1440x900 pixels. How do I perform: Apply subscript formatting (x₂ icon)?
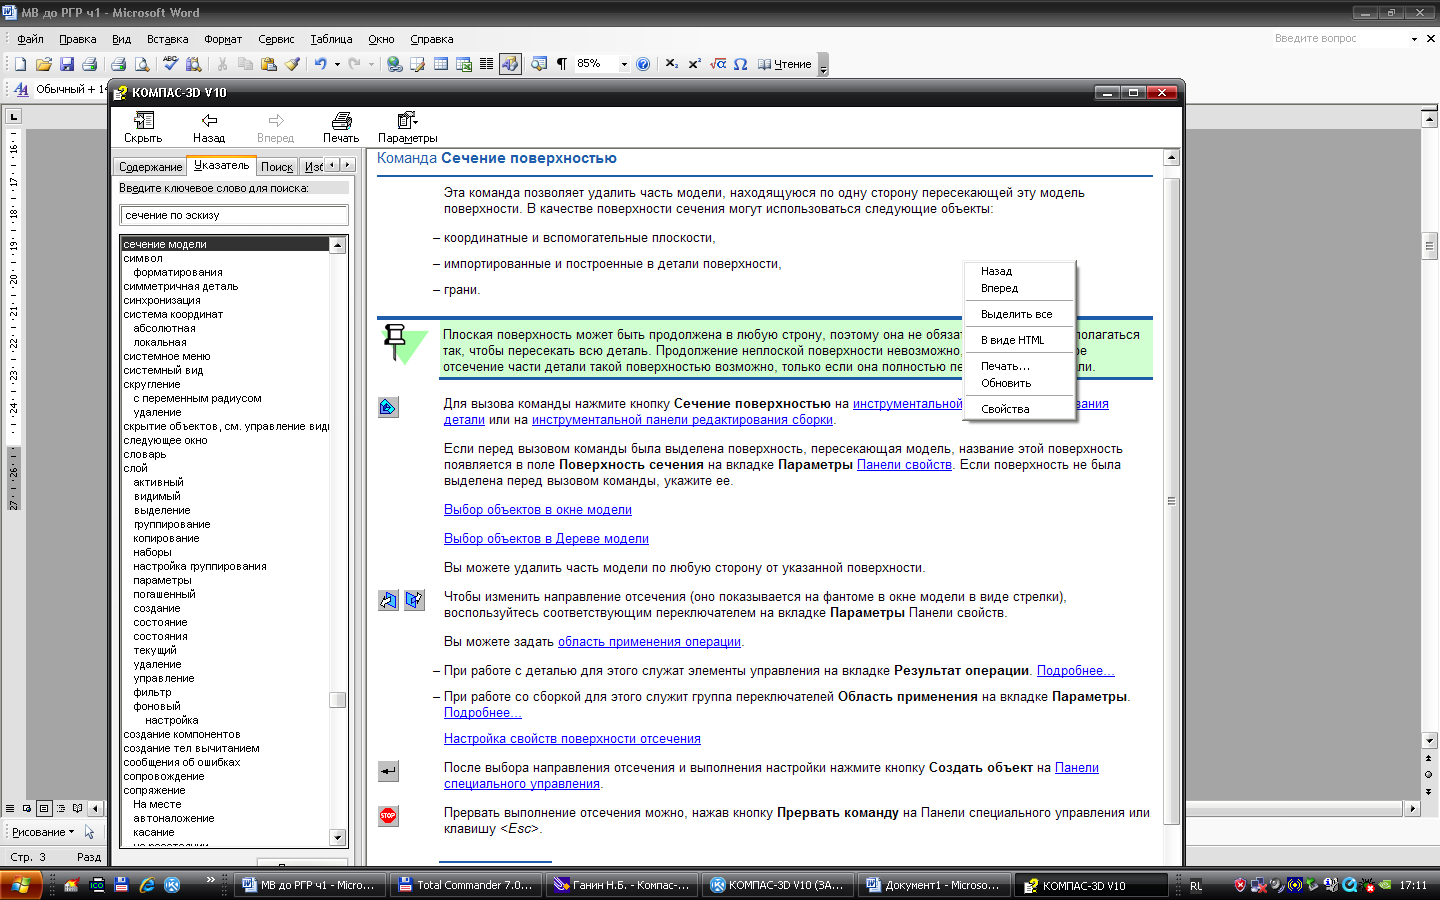coord(672,64)
